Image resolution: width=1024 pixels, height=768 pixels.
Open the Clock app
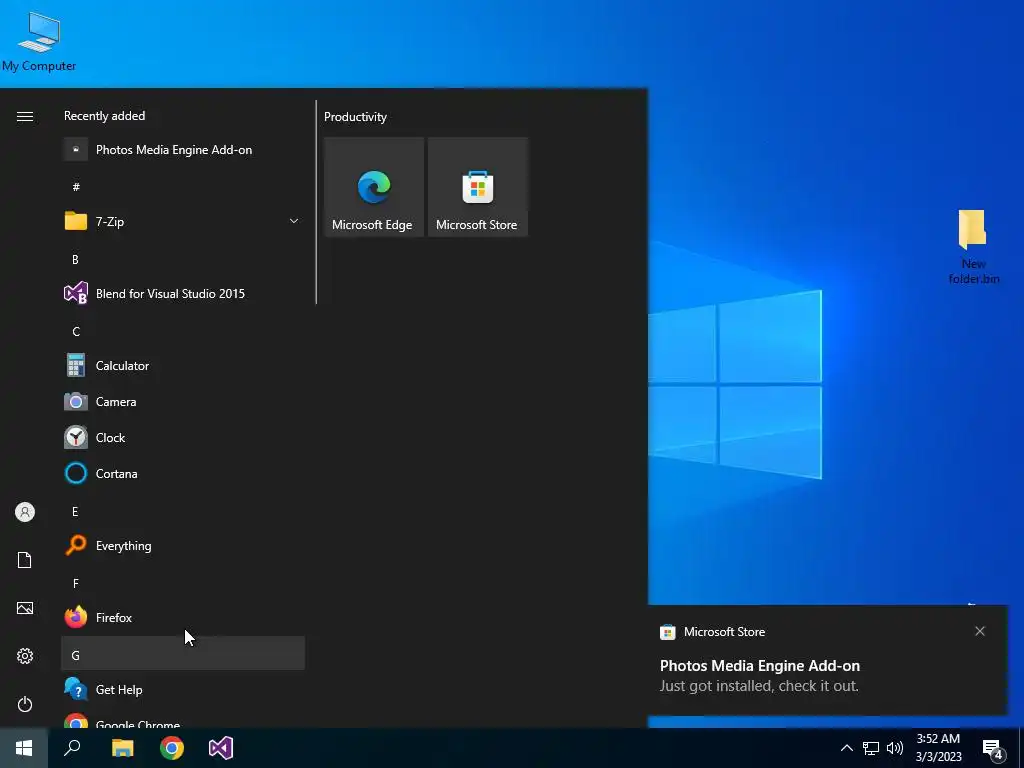click(183, 438)
